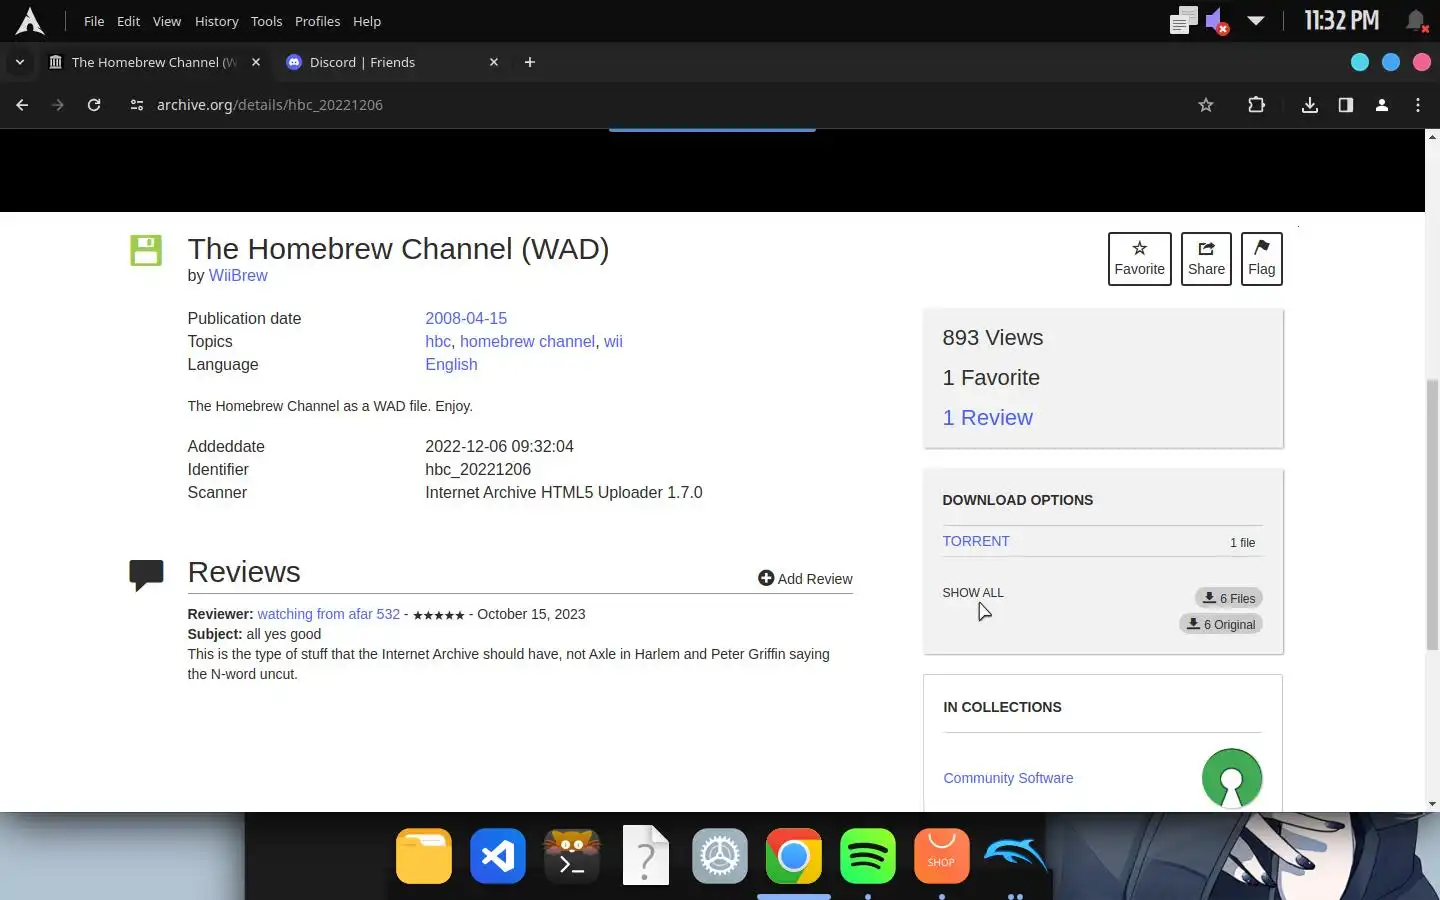Close the Discord Friends tab
Image resolution: width=1440 pixels, height=900 pixels.
click(x=494, y=62)
